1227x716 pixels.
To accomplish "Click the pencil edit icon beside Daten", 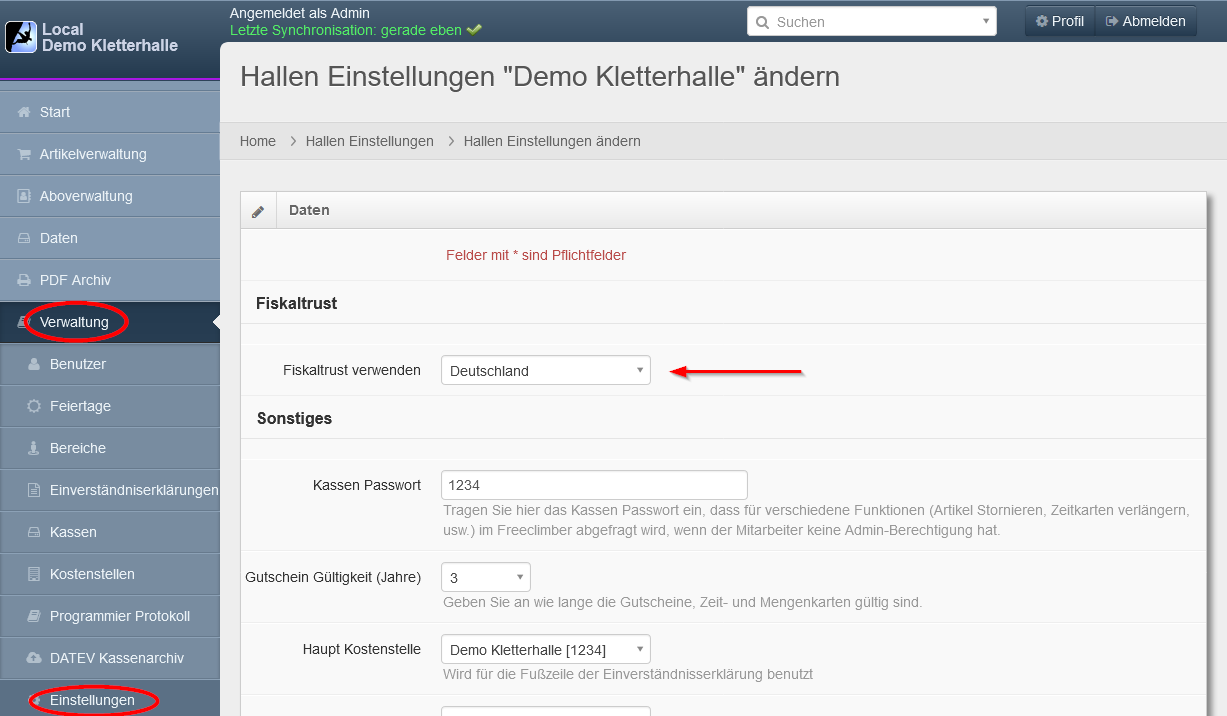I will [258, 211].
